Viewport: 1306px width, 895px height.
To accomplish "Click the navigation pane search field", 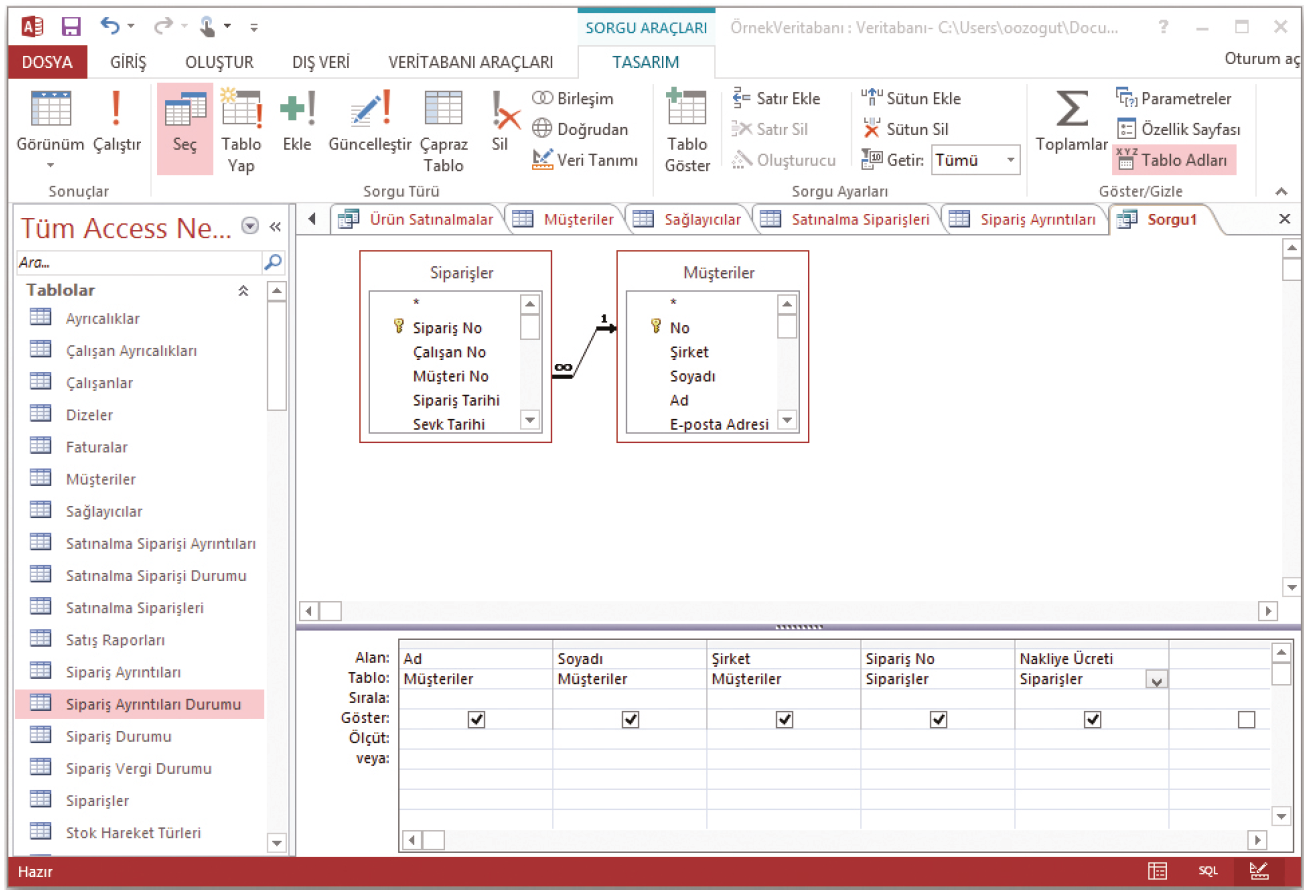I will pos(138,263).
